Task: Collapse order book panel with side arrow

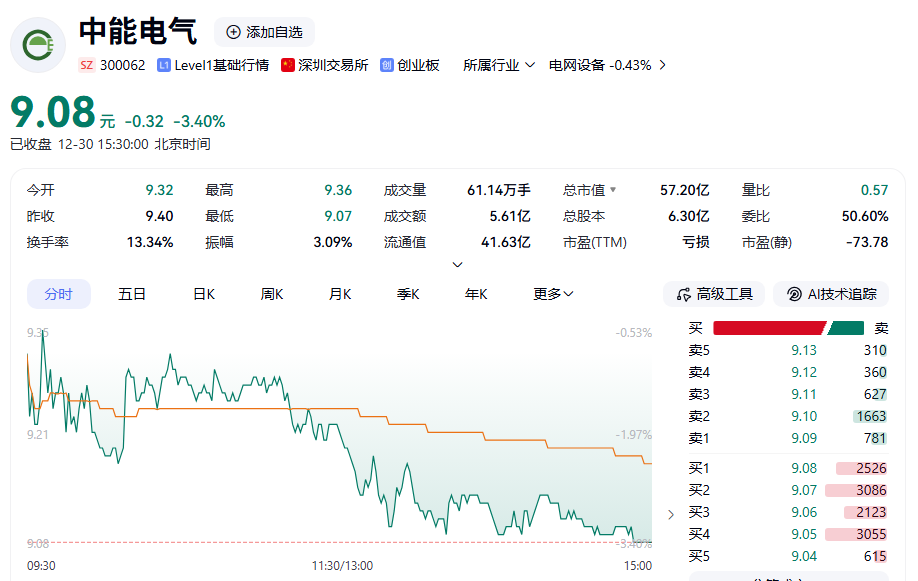Action: 671,514
